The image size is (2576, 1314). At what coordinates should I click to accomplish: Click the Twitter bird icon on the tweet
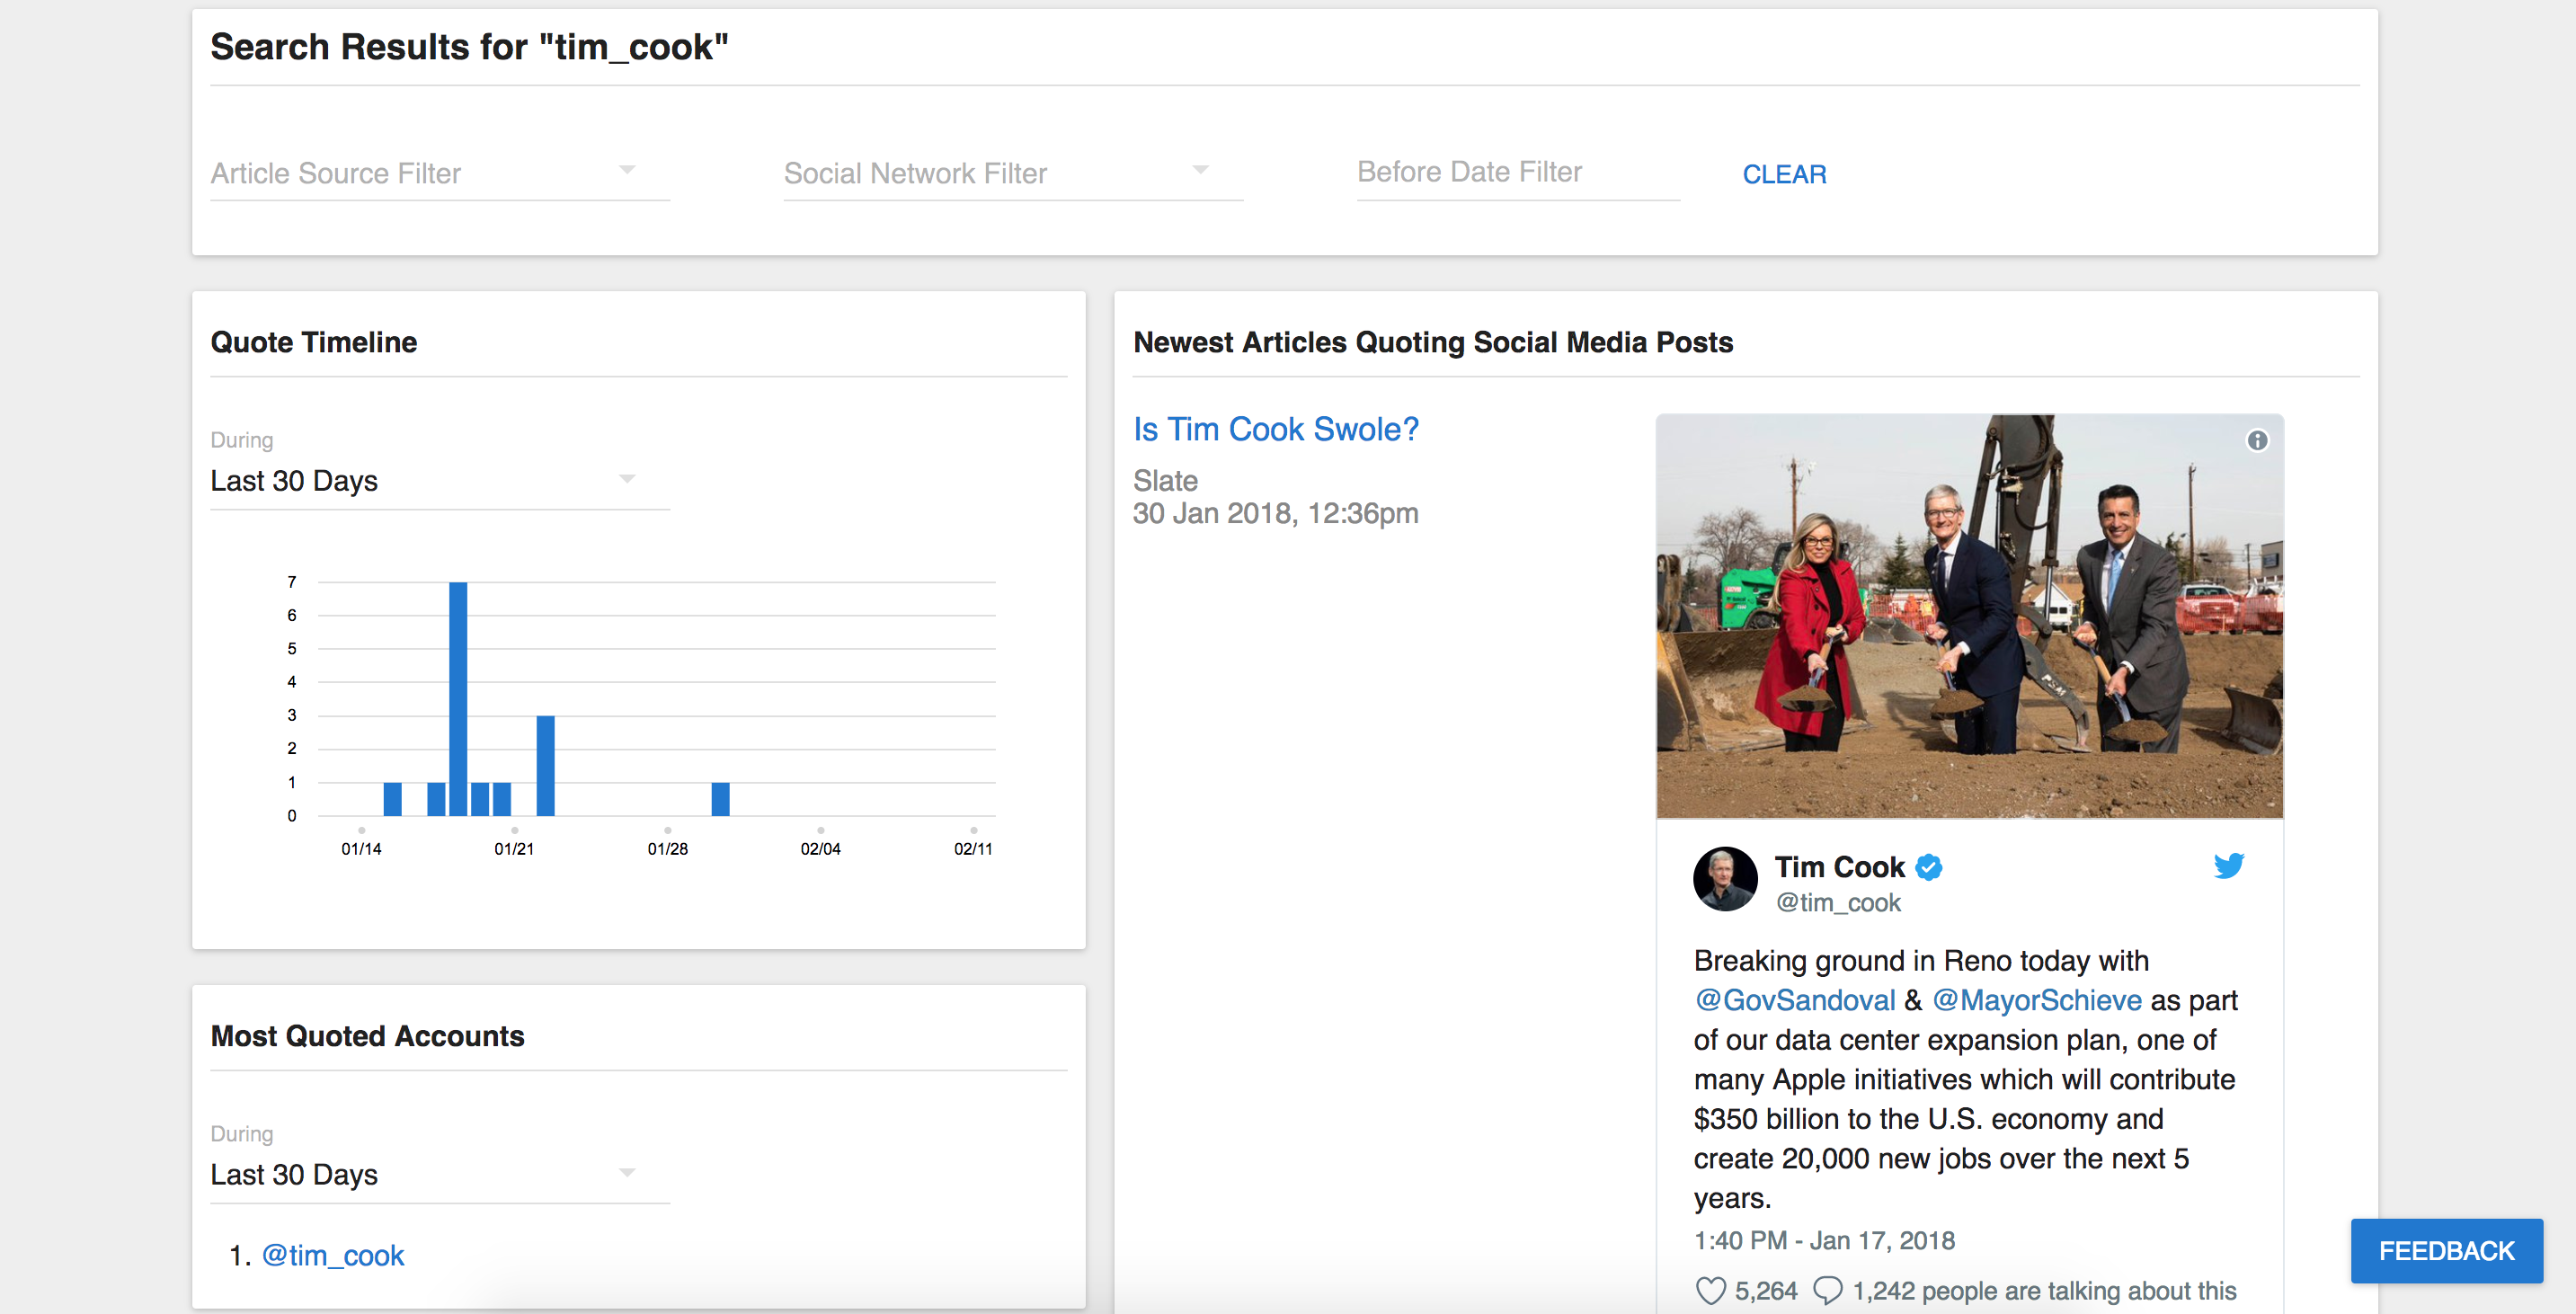2230,866
